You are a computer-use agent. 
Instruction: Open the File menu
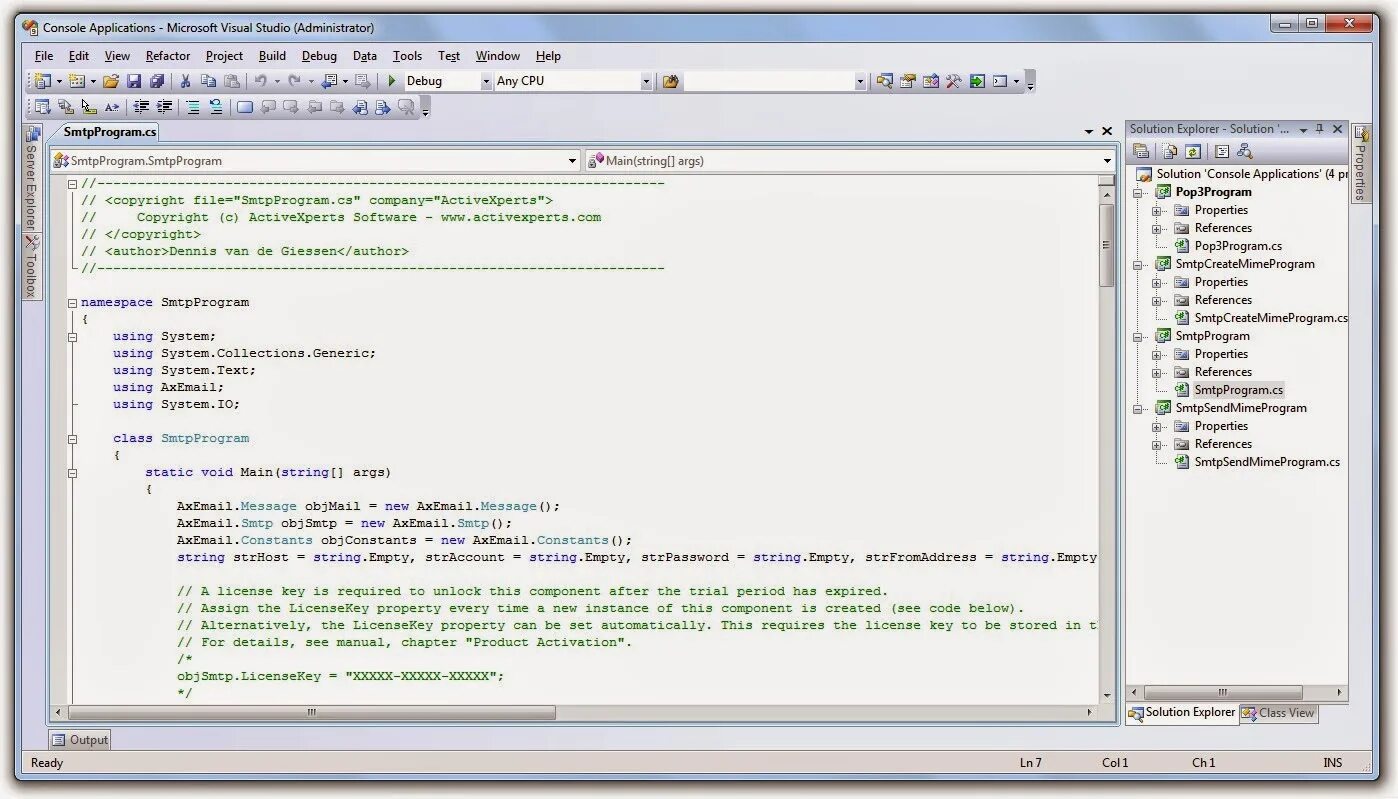coord(43,56)
